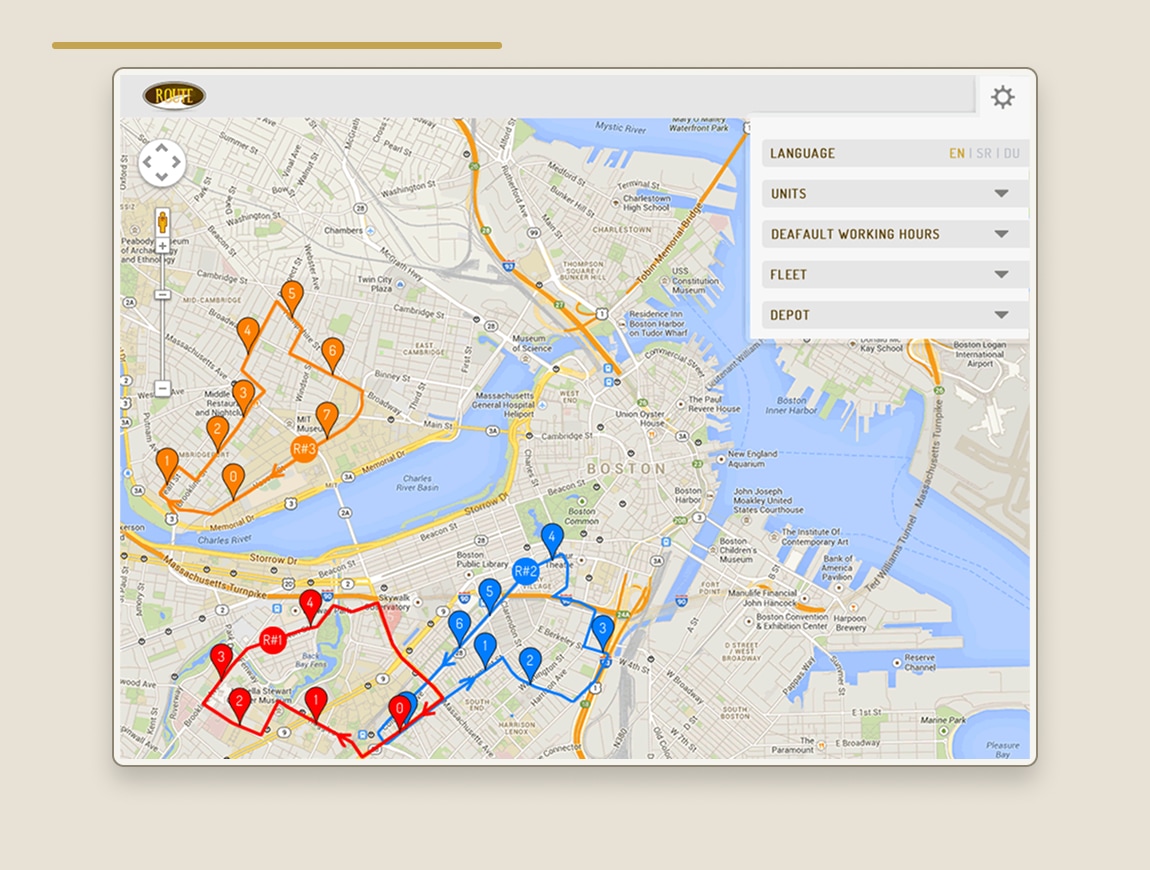Click red stop pin 4
1150x870 pixels.
click(311, 606)
